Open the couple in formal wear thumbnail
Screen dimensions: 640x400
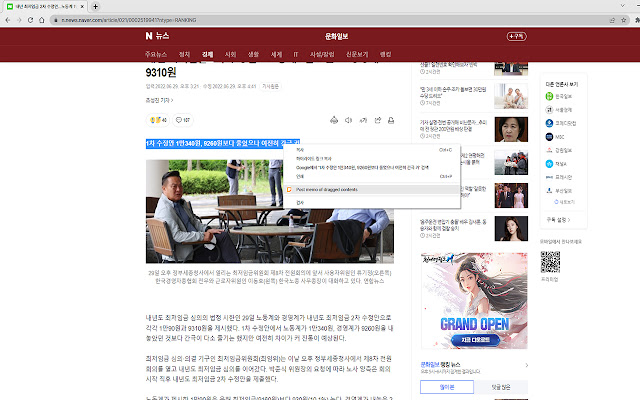[x=511, y=196]
